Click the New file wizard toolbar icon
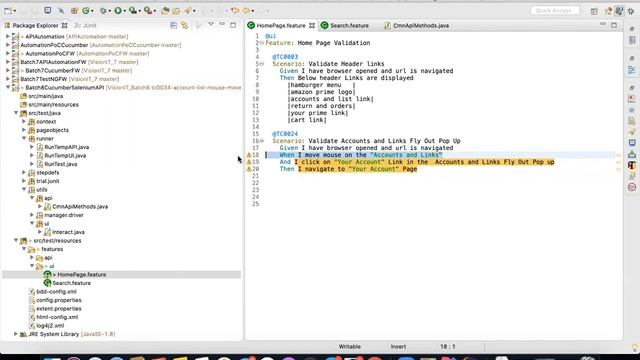The image size is (640, 360). pyautogui.click(x=8, y=11)
